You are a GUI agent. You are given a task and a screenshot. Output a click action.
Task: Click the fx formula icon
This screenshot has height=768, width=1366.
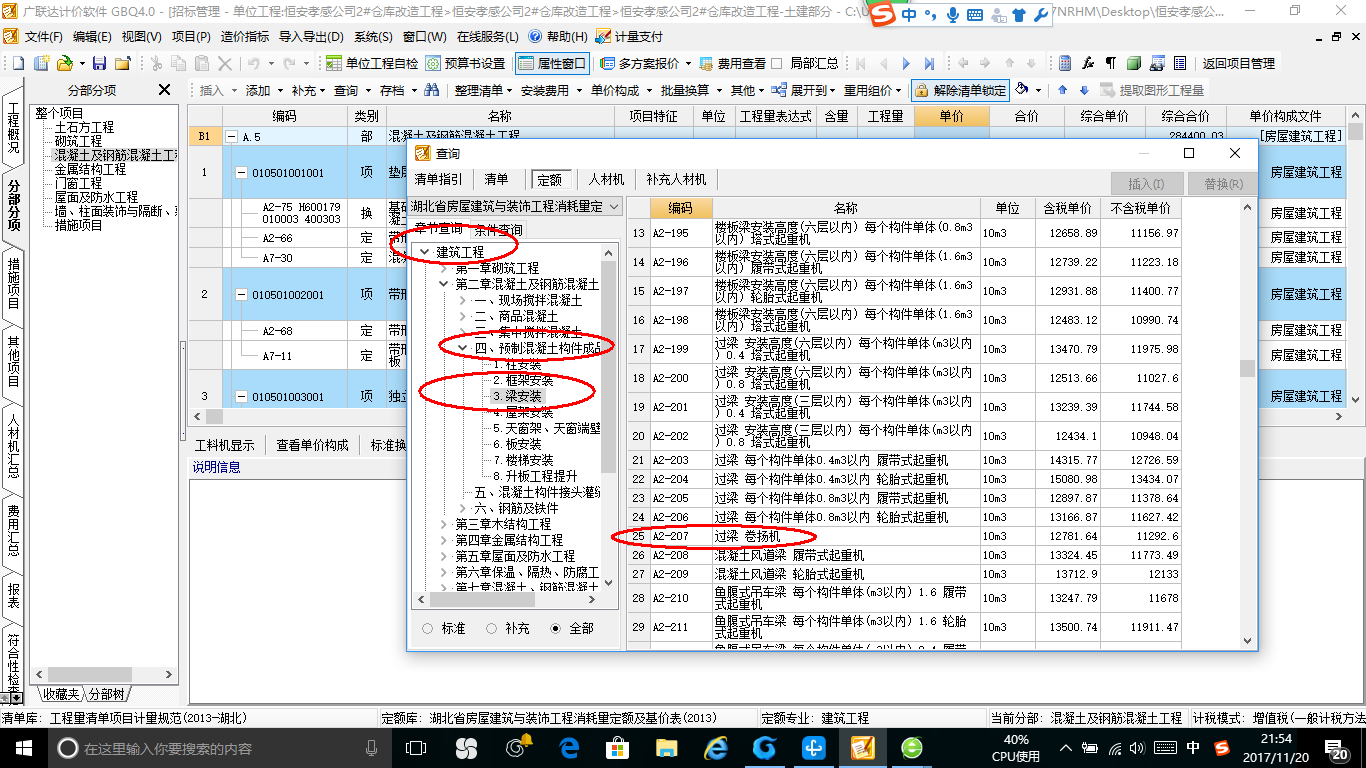pyautogui.click(x=1088, y=63)
